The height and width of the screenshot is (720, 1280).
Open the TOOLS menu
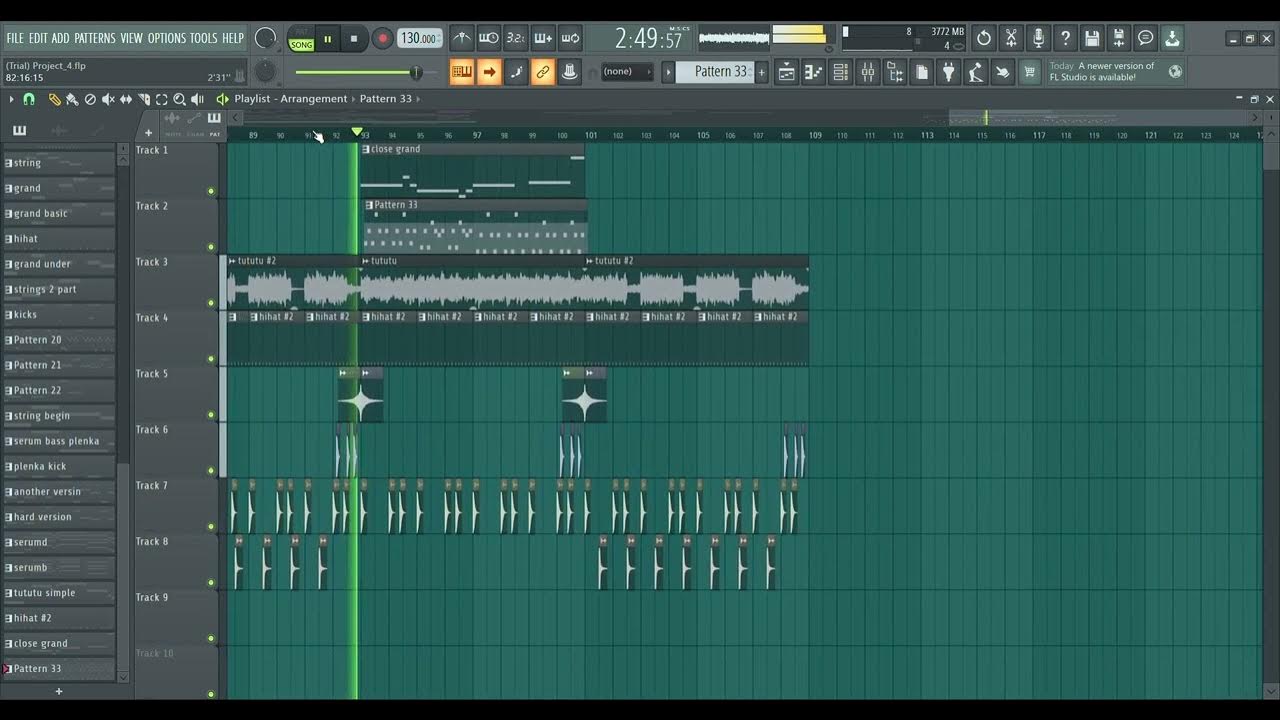tap(204, 38)
